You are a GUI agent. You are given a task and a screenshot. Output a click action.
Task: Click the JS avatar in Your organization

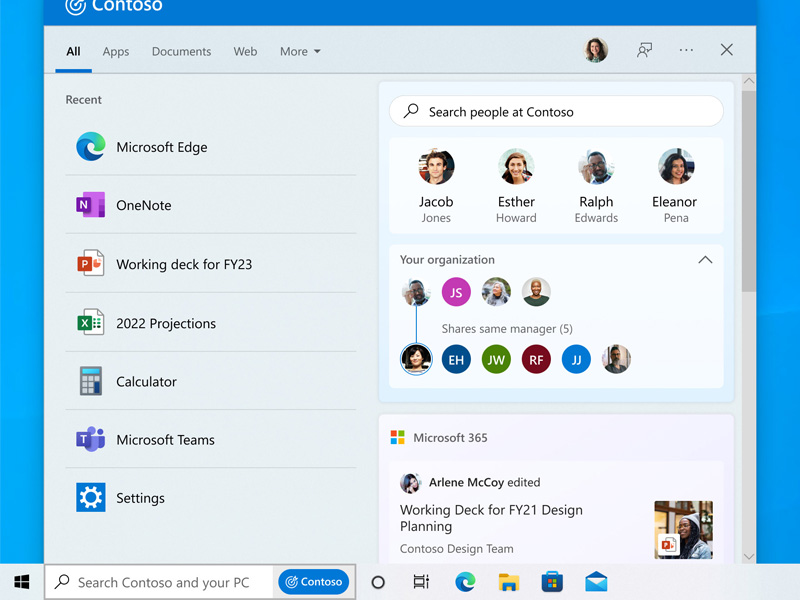[x=456, y=292]
